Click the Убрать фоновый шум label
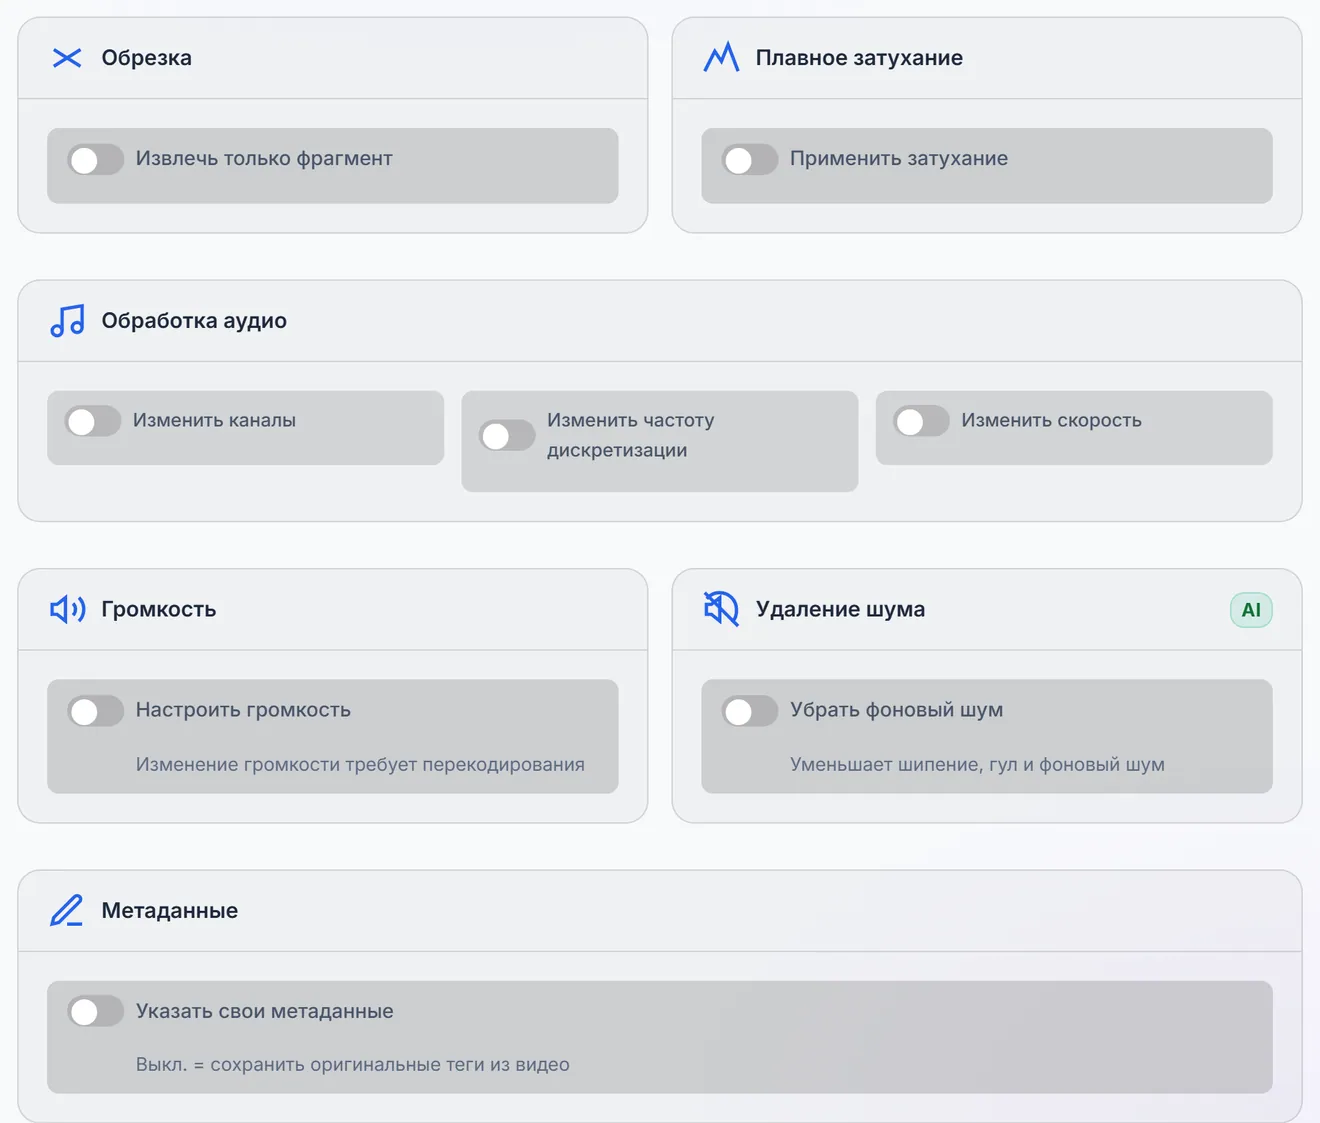The image size is (1320, 1123). pyautogui.click(x=896, y=710)
